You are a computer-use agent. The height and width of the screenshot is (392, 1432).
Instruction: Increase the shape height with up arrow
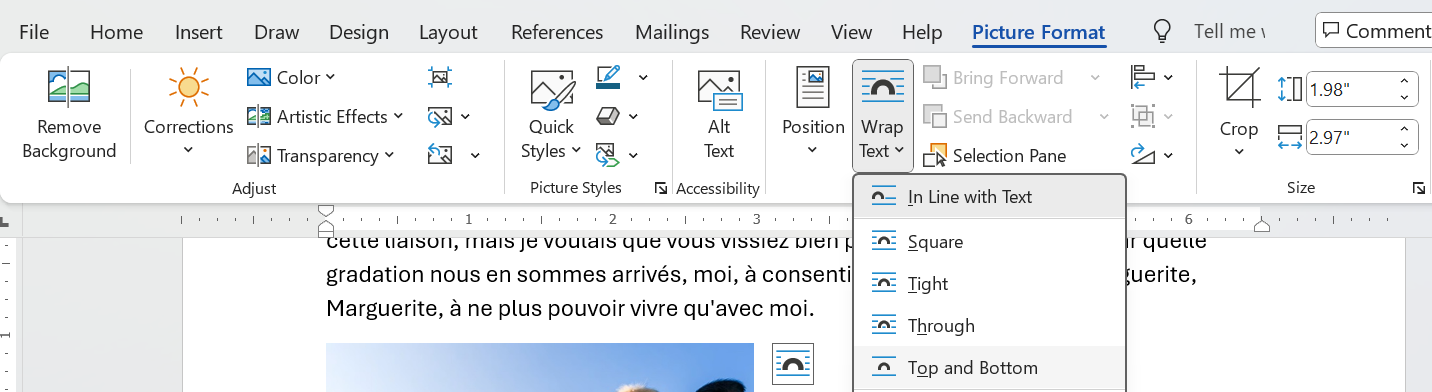(x=1404, y=82)
